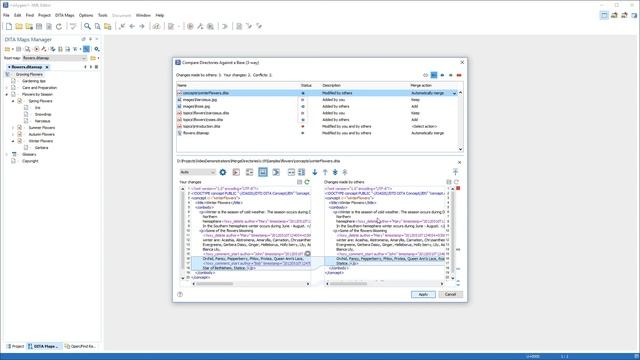Screen dimensions: 640x360
Task: Expand Summer Flowers tree node
Action: [x=13, y=128]
